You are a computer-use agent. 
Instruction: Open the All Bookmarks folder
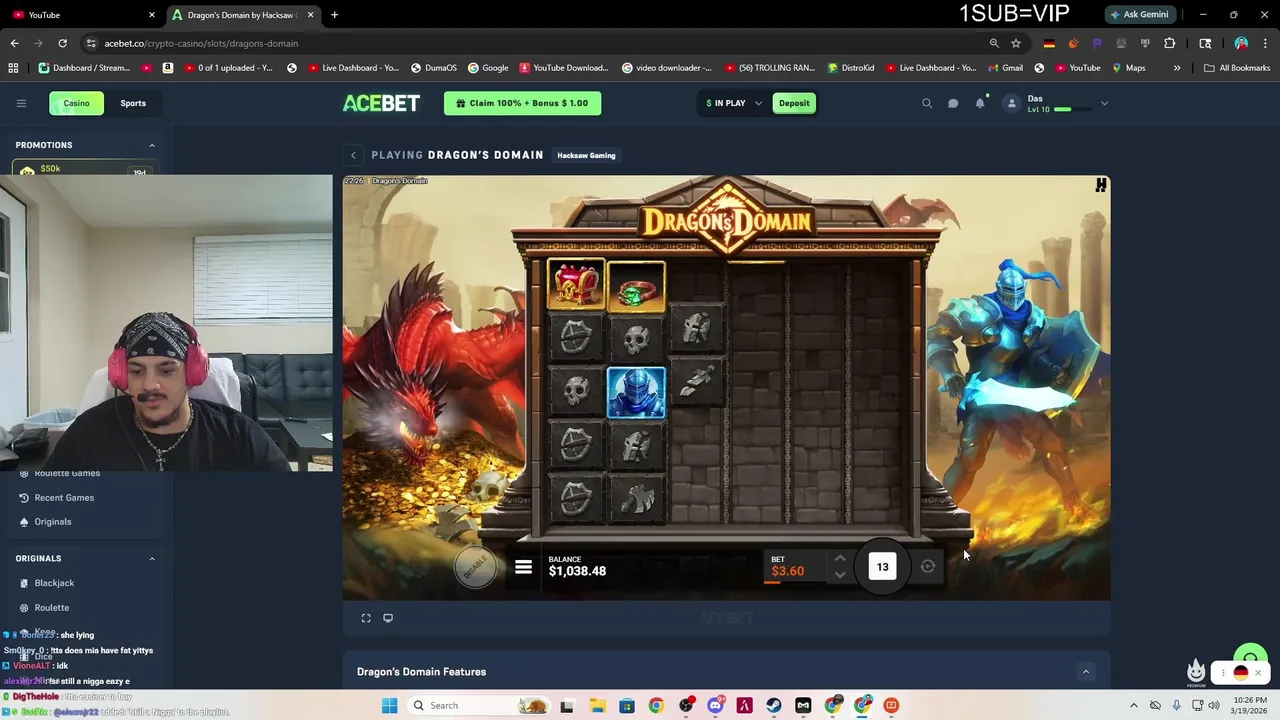coord(1237,68)
